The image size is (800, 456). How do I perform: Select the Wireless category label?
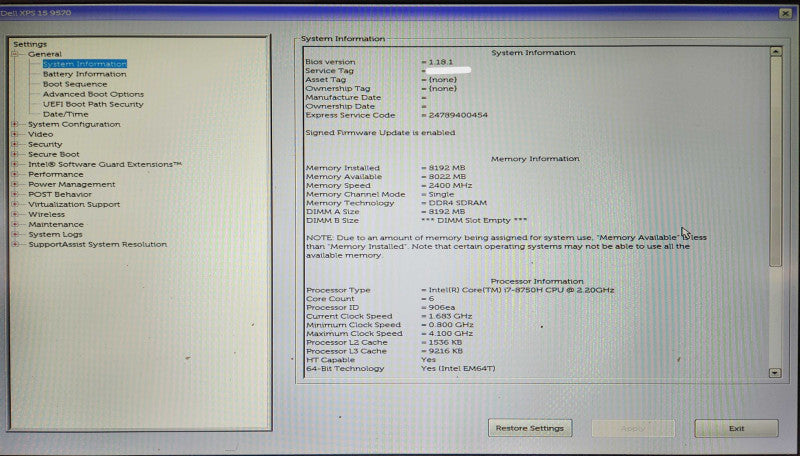click(x=46, y=214)
